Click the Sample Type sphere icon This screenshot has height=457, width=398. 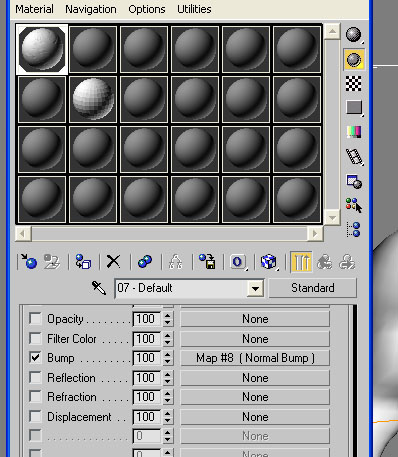tap(353, 35)
